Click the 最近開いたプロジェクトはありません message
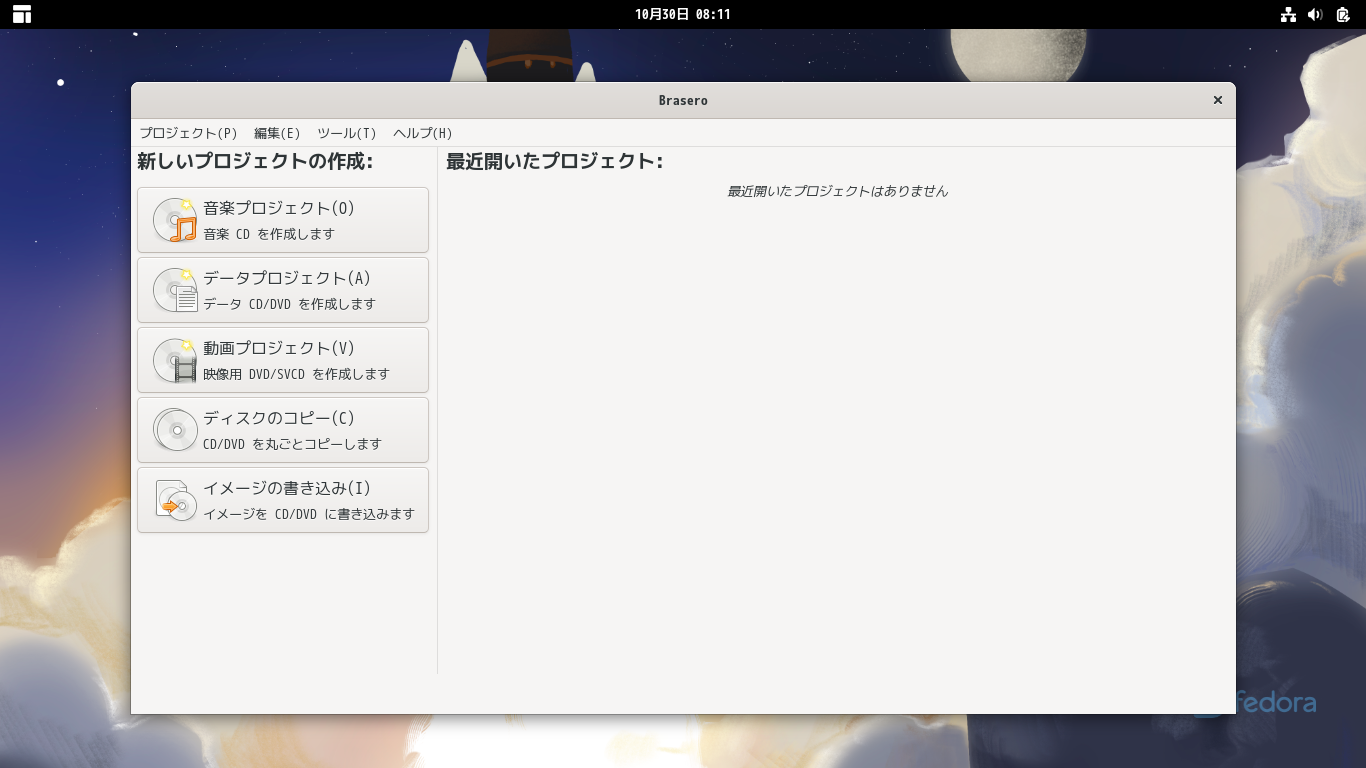Image resolution: width=1366 pixels, height=768 pixels. click(837, 191)
